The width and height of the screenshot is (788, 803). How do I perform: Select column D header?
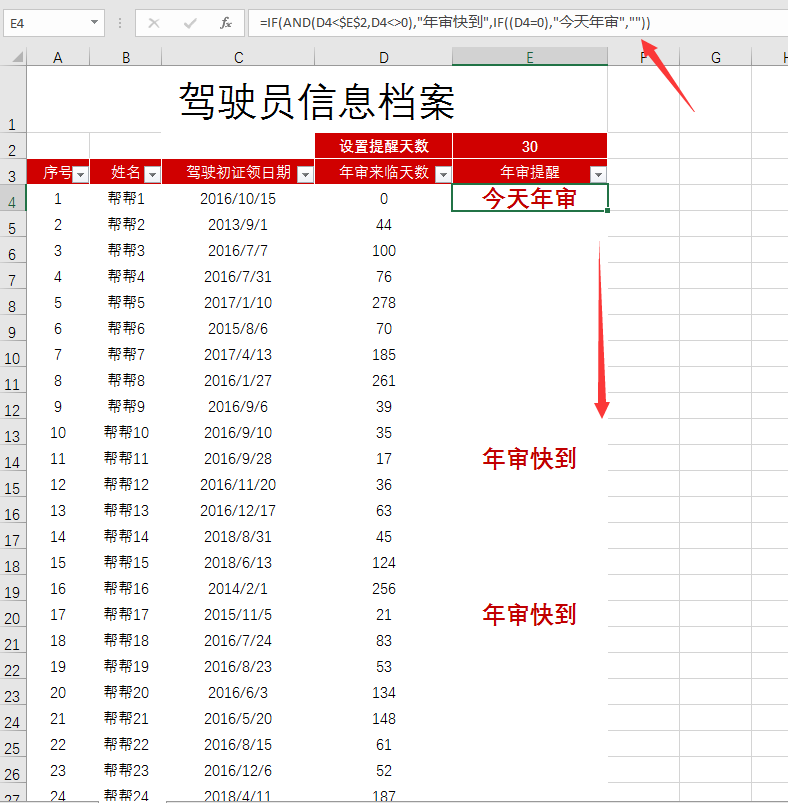click(384, 57)
